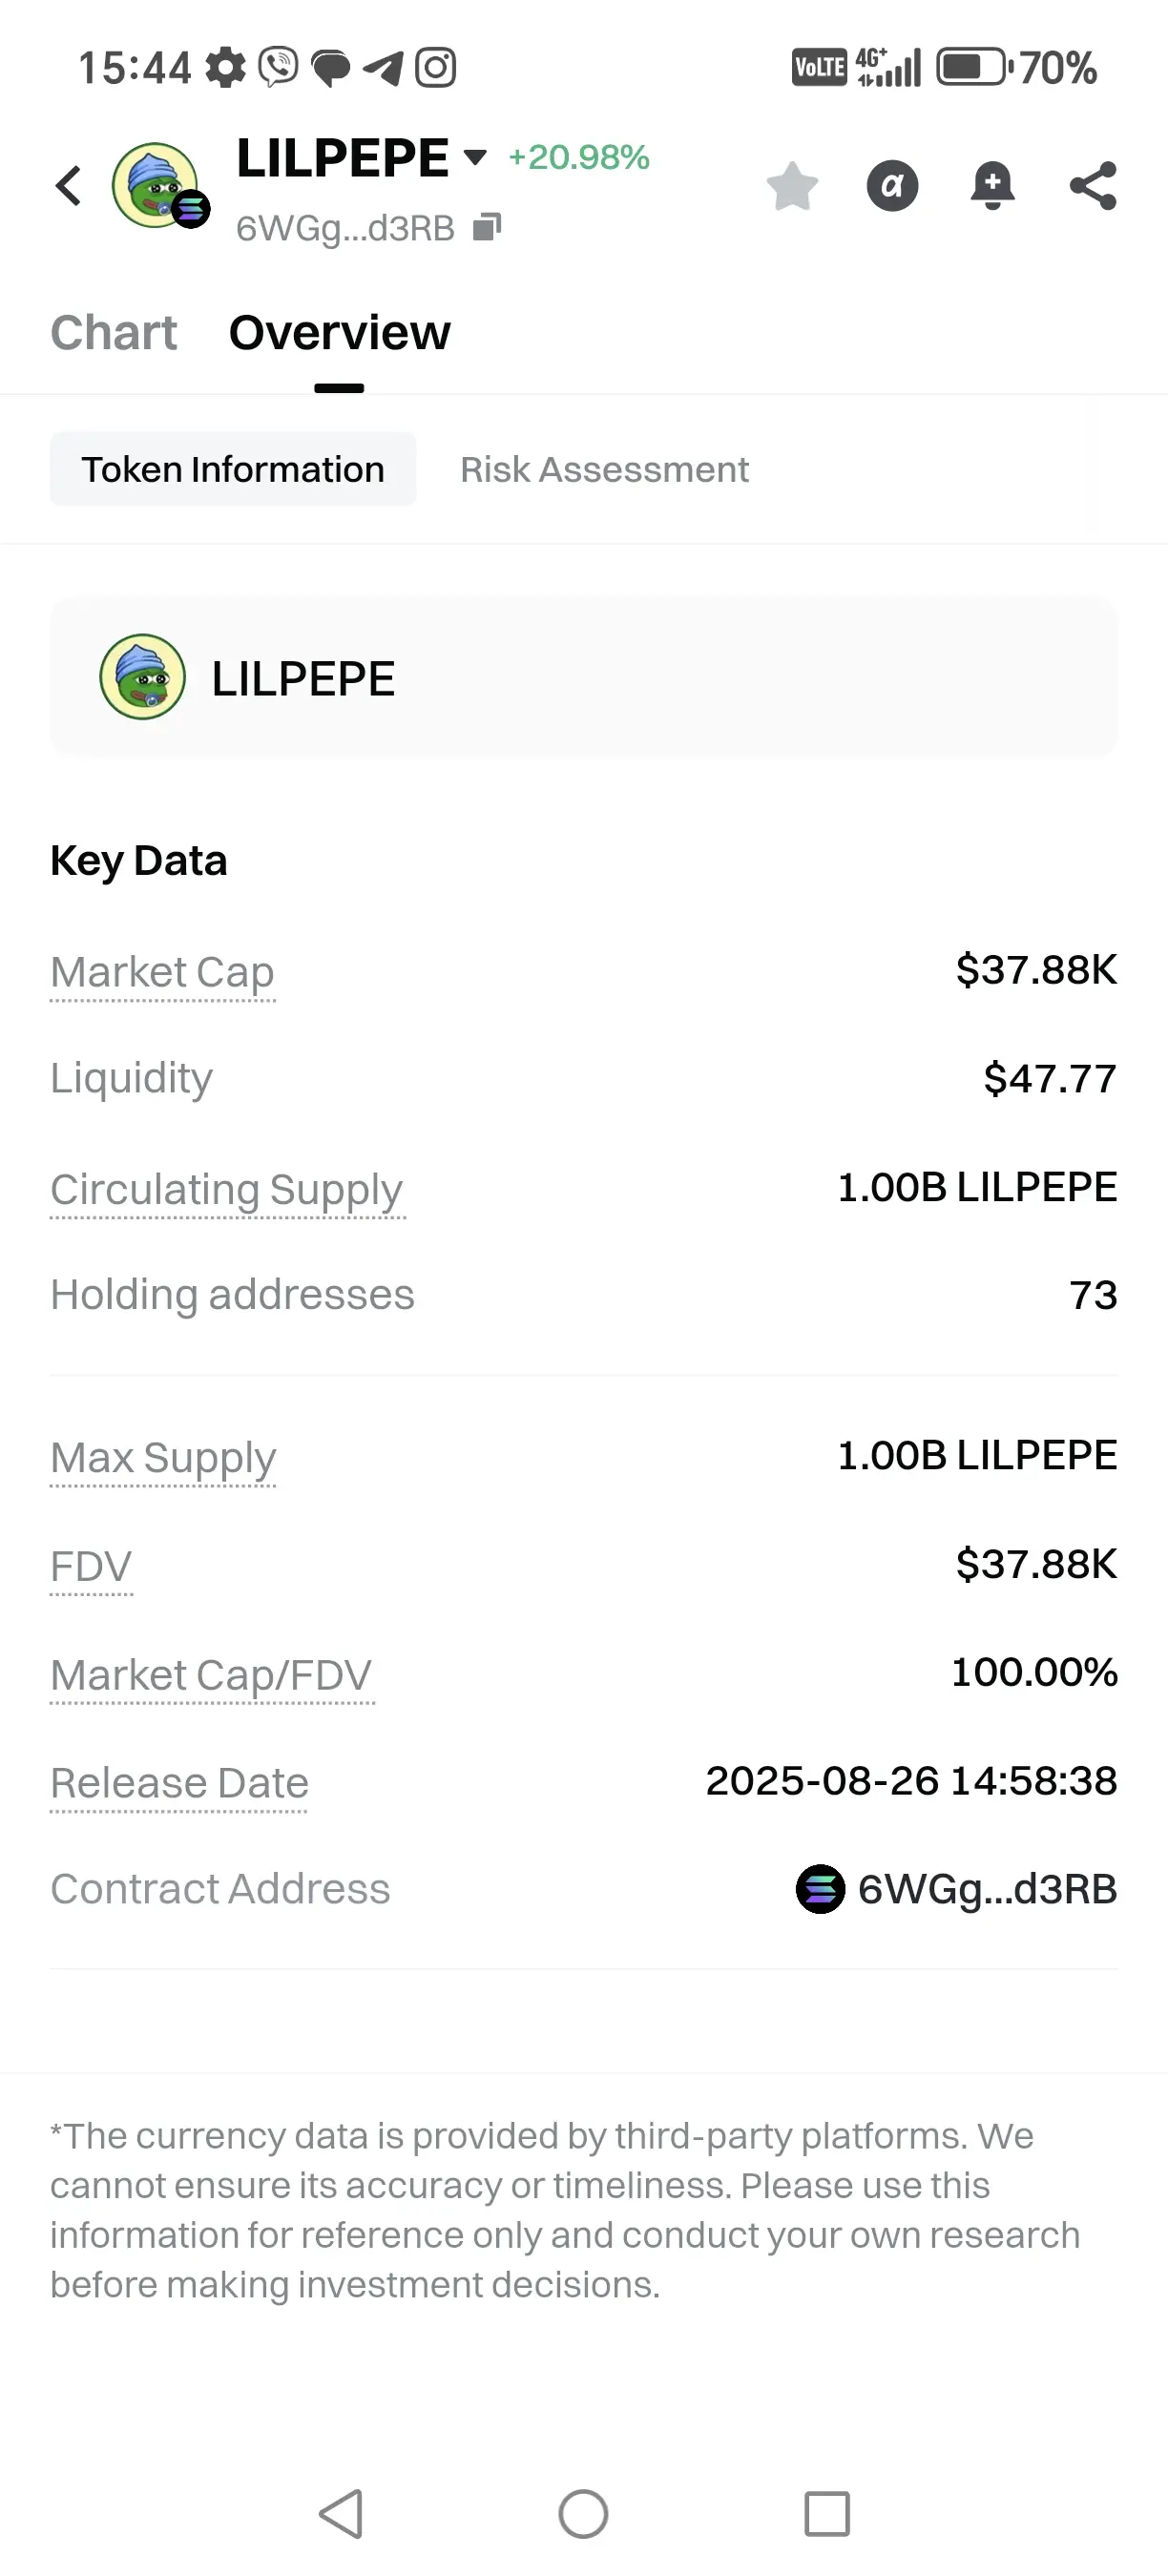Tap the contract address 6WGg...d3RB value
Viewport: 1168px width, 2576px height.
985,1889
